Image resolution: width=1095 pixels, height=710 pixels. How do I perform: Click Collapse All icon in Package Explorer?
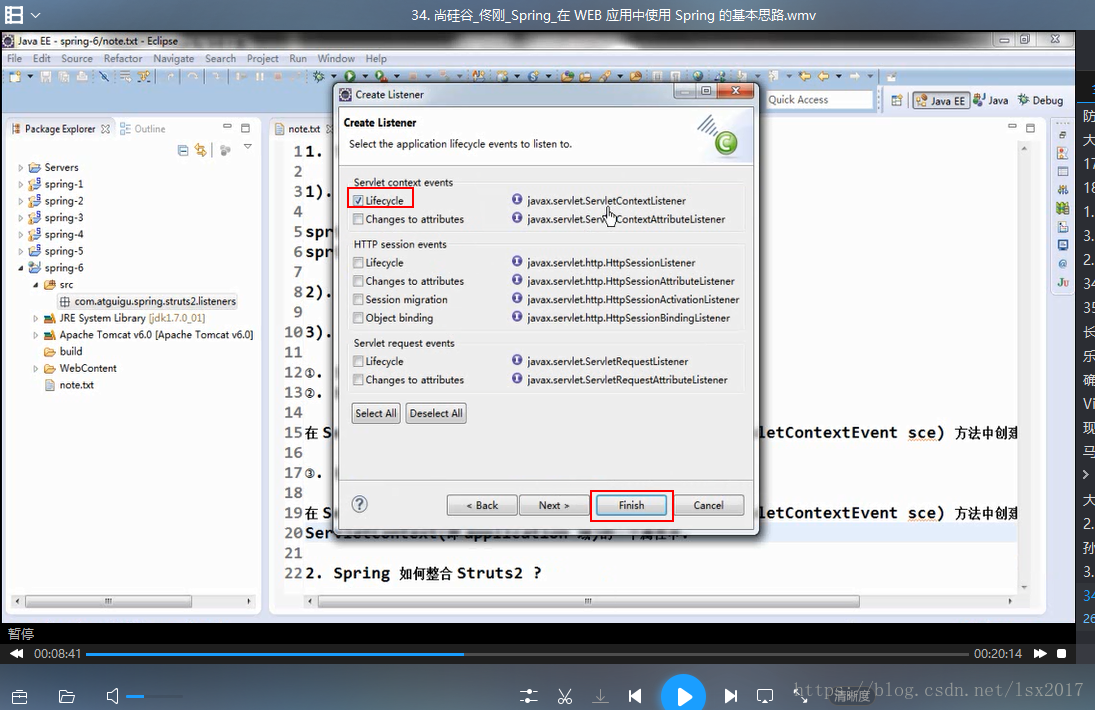pyautogui.click(x=183, y=150)
